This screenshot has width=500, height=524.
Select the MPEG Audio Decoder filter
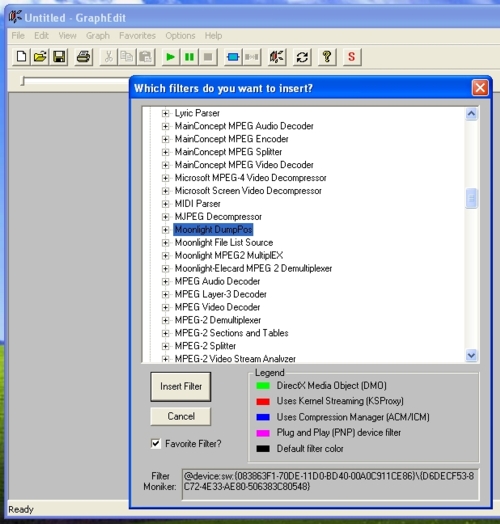click(217, 281)
